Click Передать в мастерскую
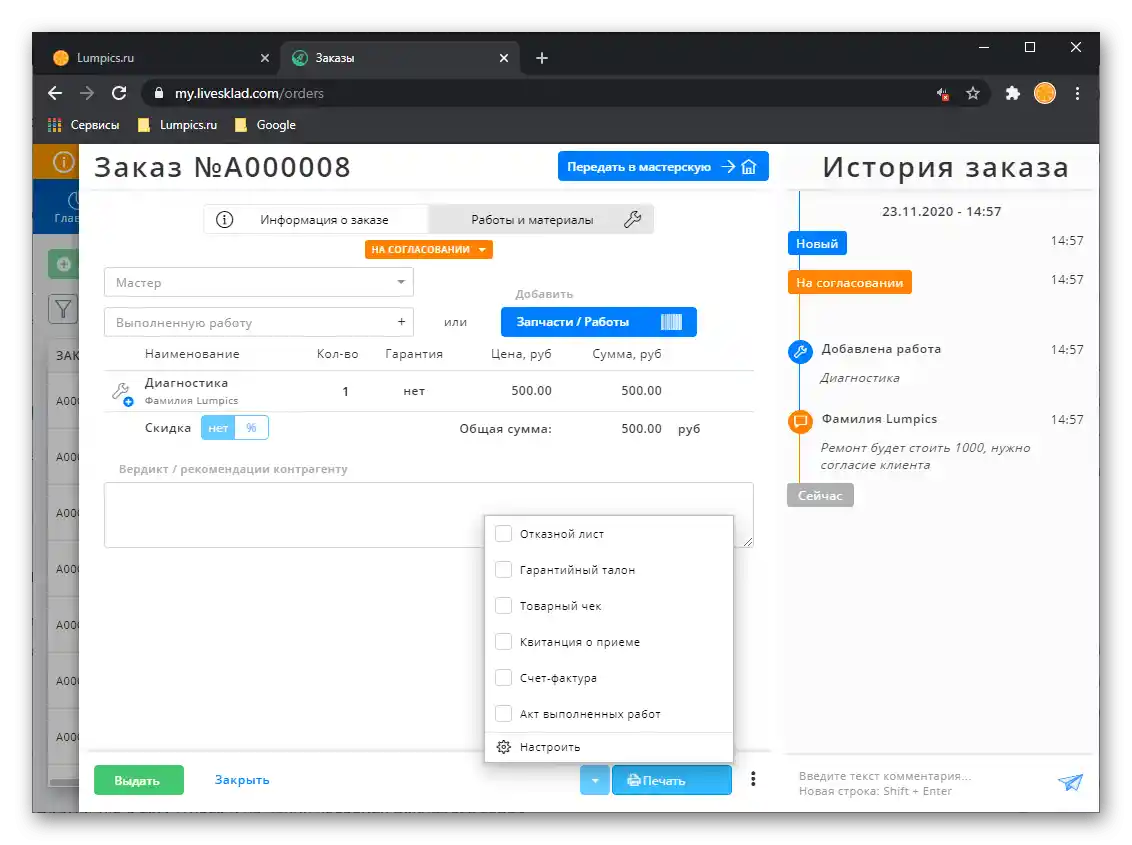 pos(662,166)
